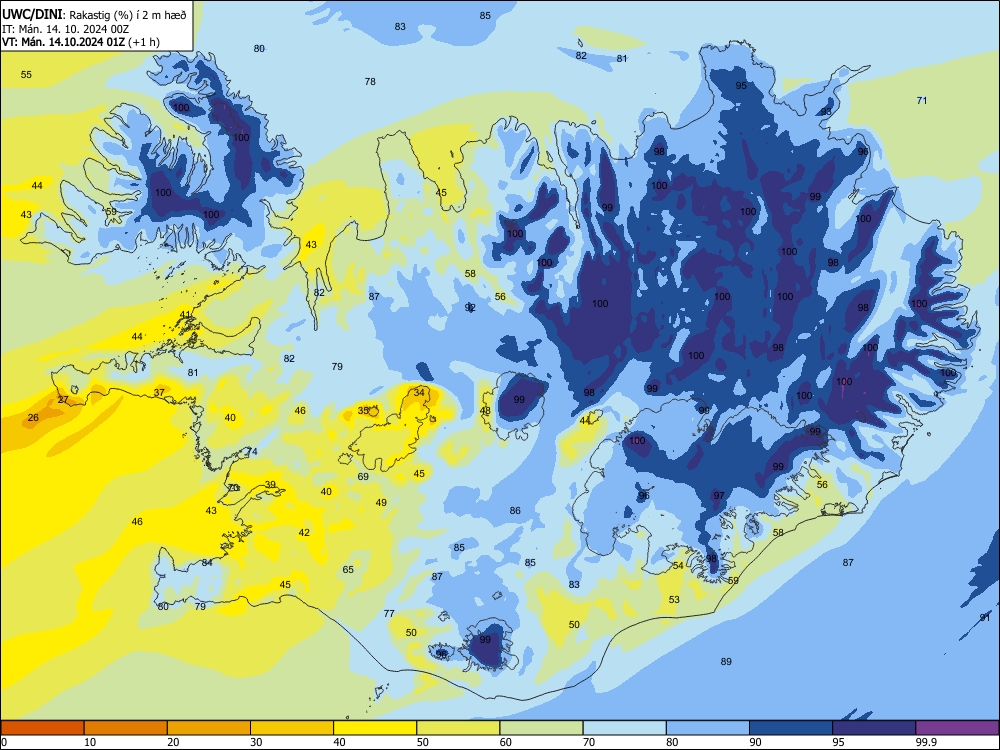Image resolution: width=1000 pixels, height=750 pixels.
Task: Click the 'IT: Mán. 14. 10. 2024 00Z' line
Action: (x=66, y=29)
